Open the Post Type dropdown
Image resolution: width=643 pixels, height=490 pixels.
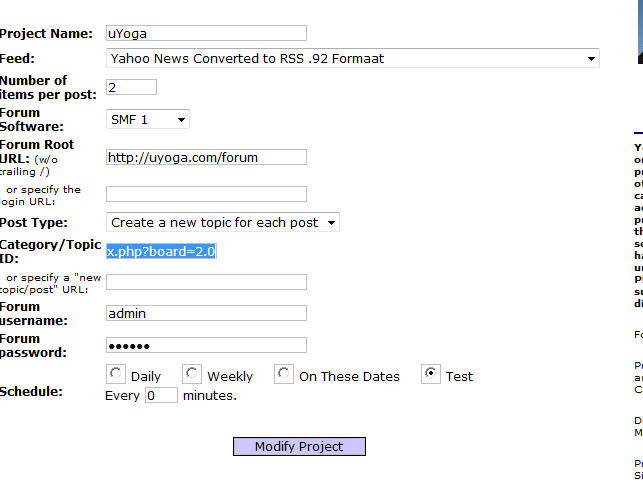pyautogui.click(x=222, y=223)
